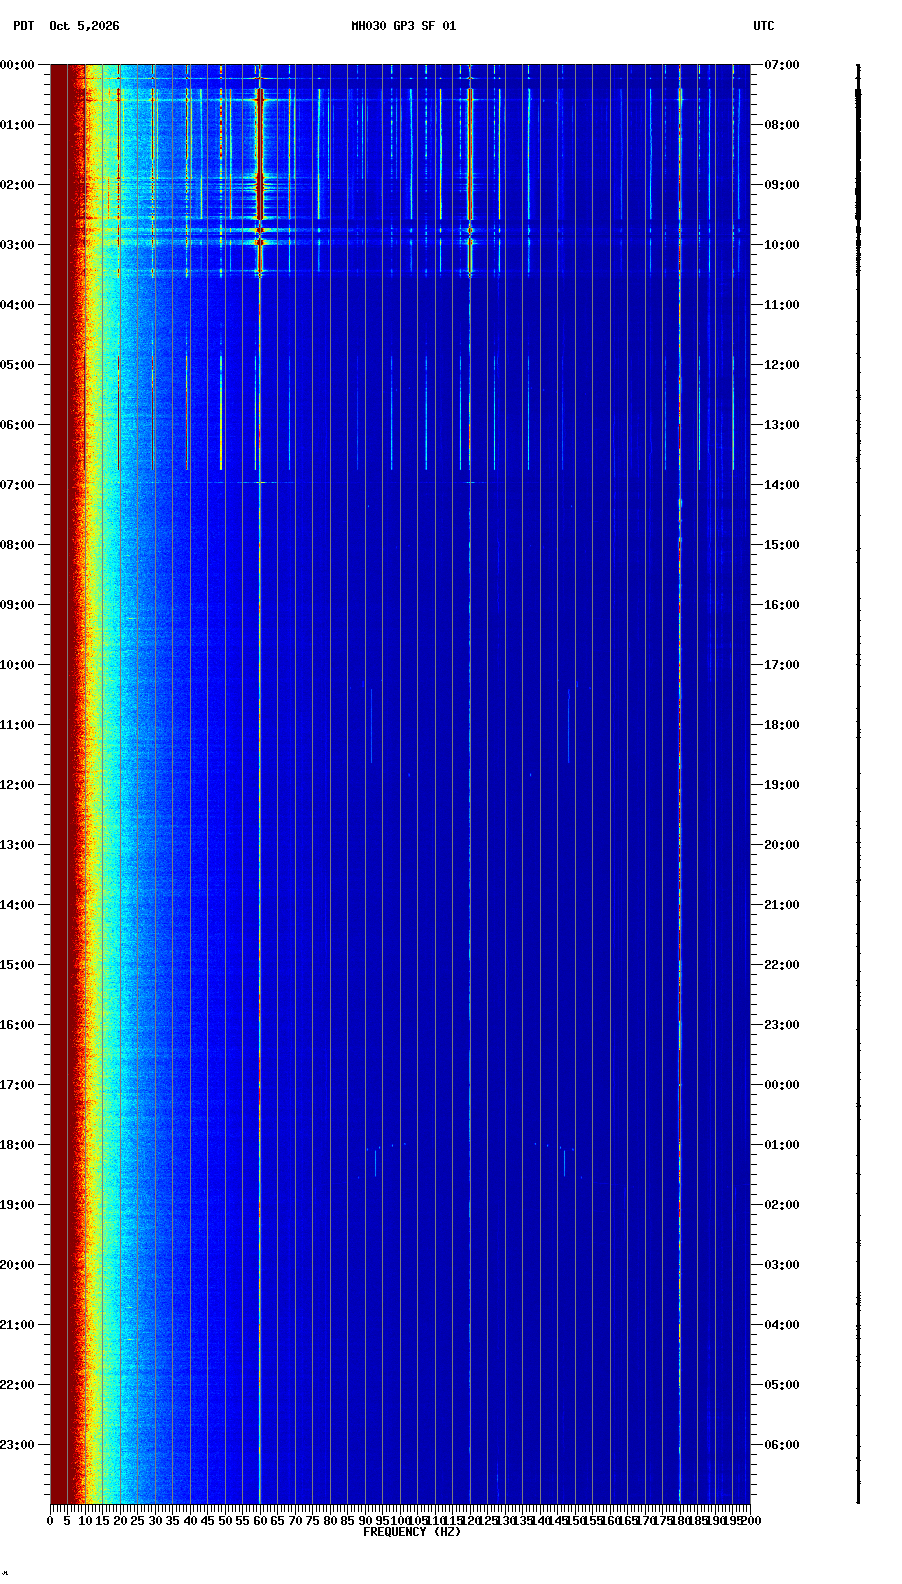
Task: Click 11:00 on the PDT time axis
Action: point(17,725)
